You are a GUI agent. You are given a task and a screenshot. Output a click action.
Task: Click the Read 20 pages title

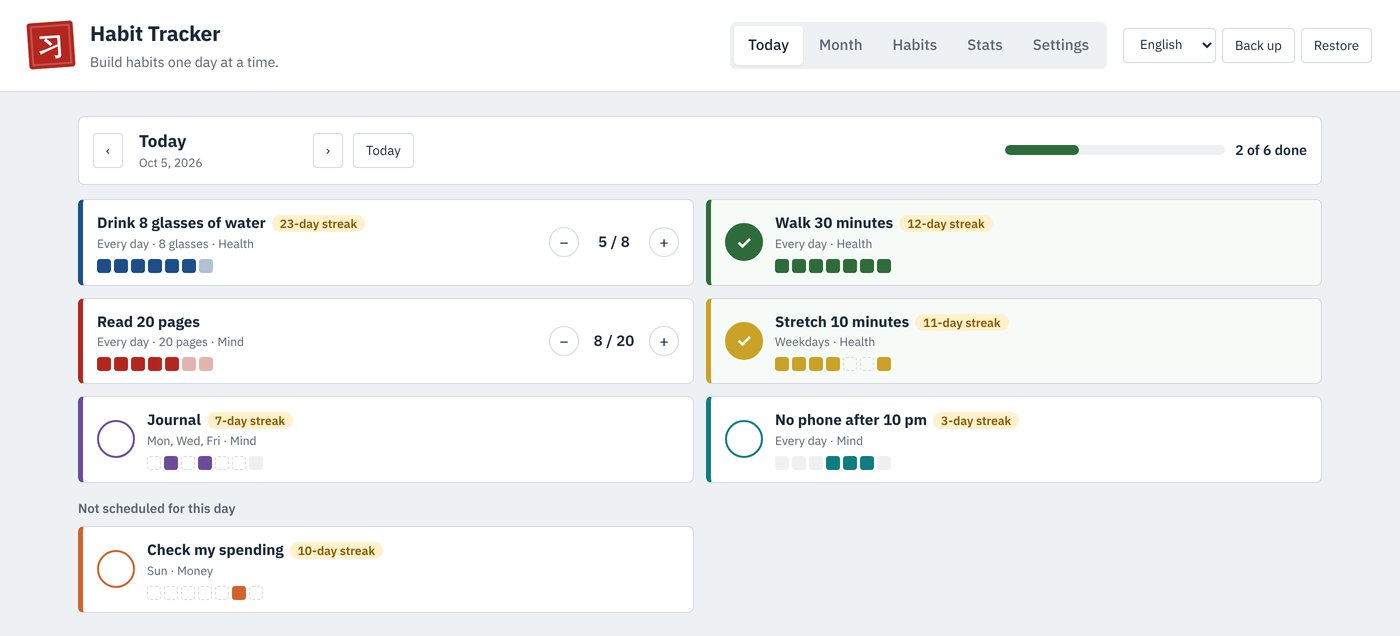click(148, 322)
